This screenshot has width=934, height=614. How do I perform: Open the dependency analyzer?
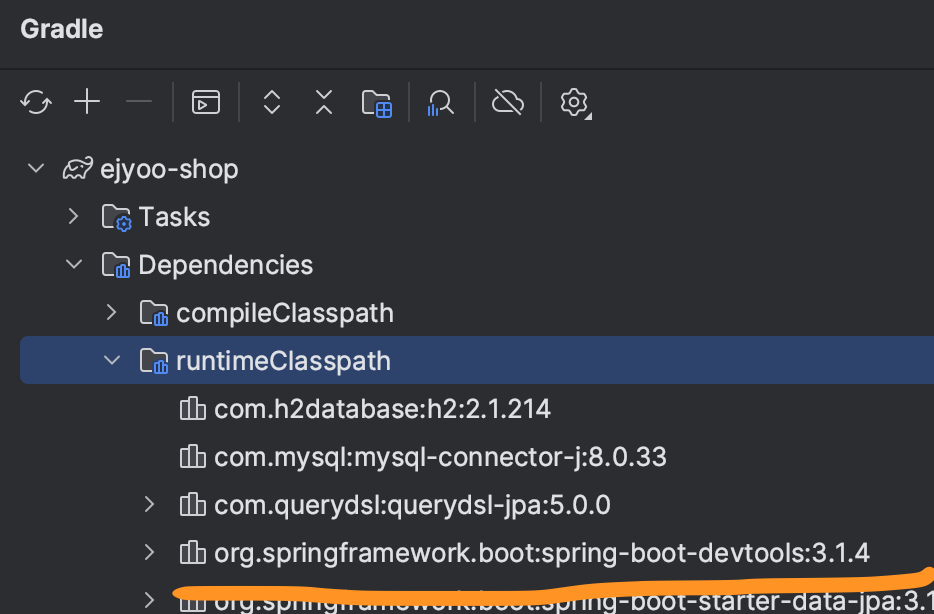(440, 103)
